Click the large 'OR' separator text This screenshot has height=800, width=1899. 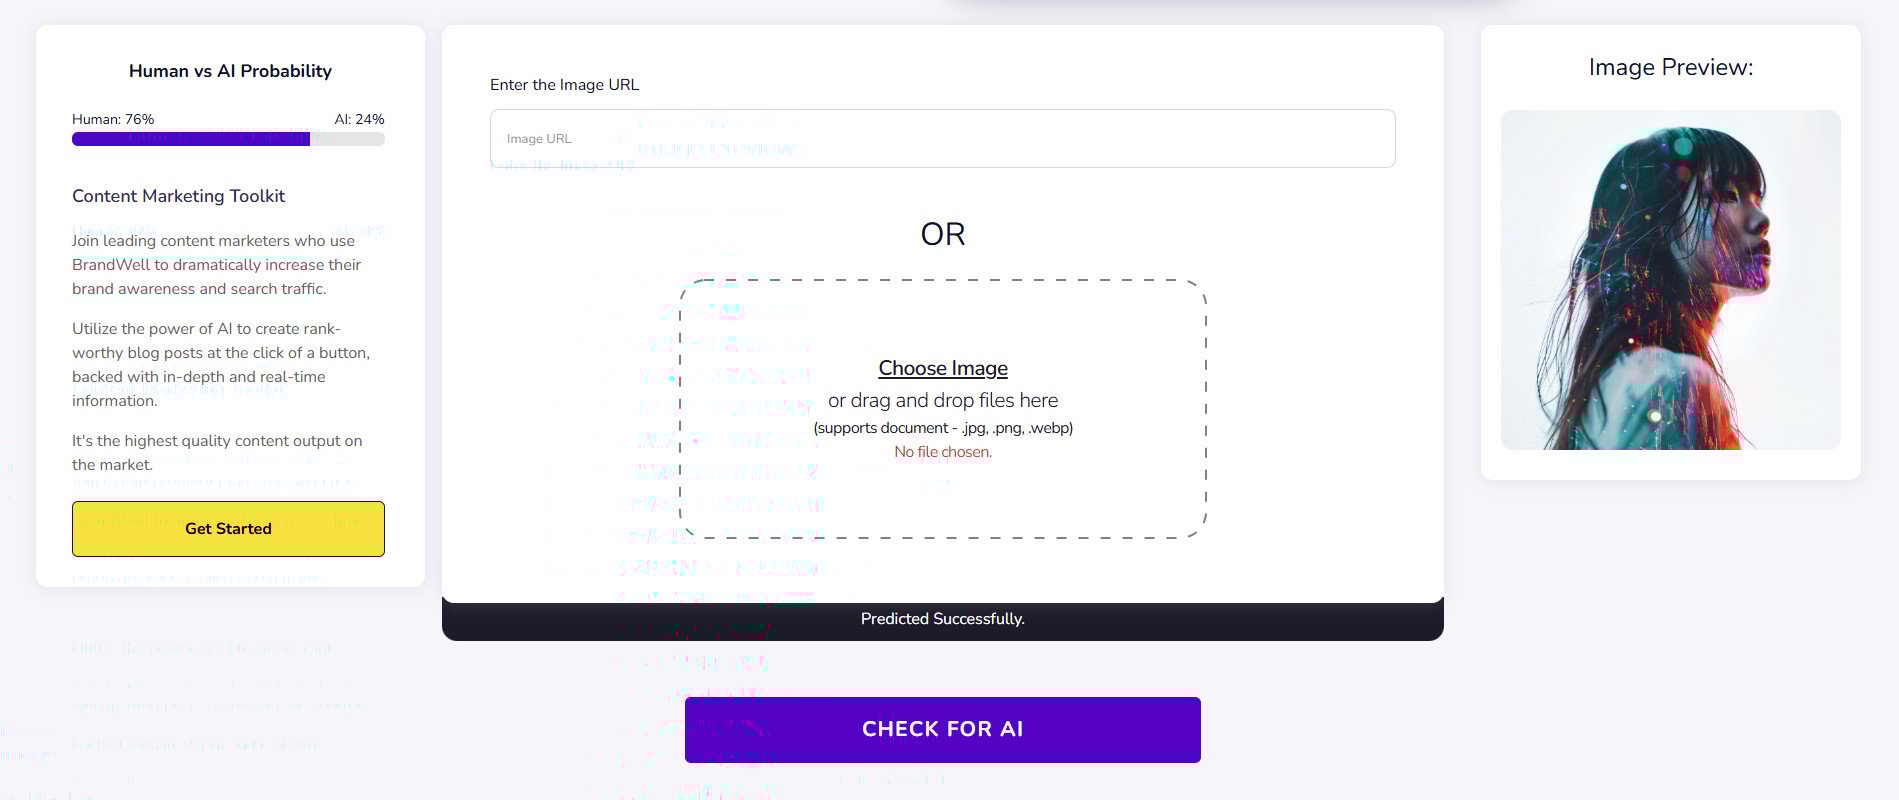click(x=942, y=234)
